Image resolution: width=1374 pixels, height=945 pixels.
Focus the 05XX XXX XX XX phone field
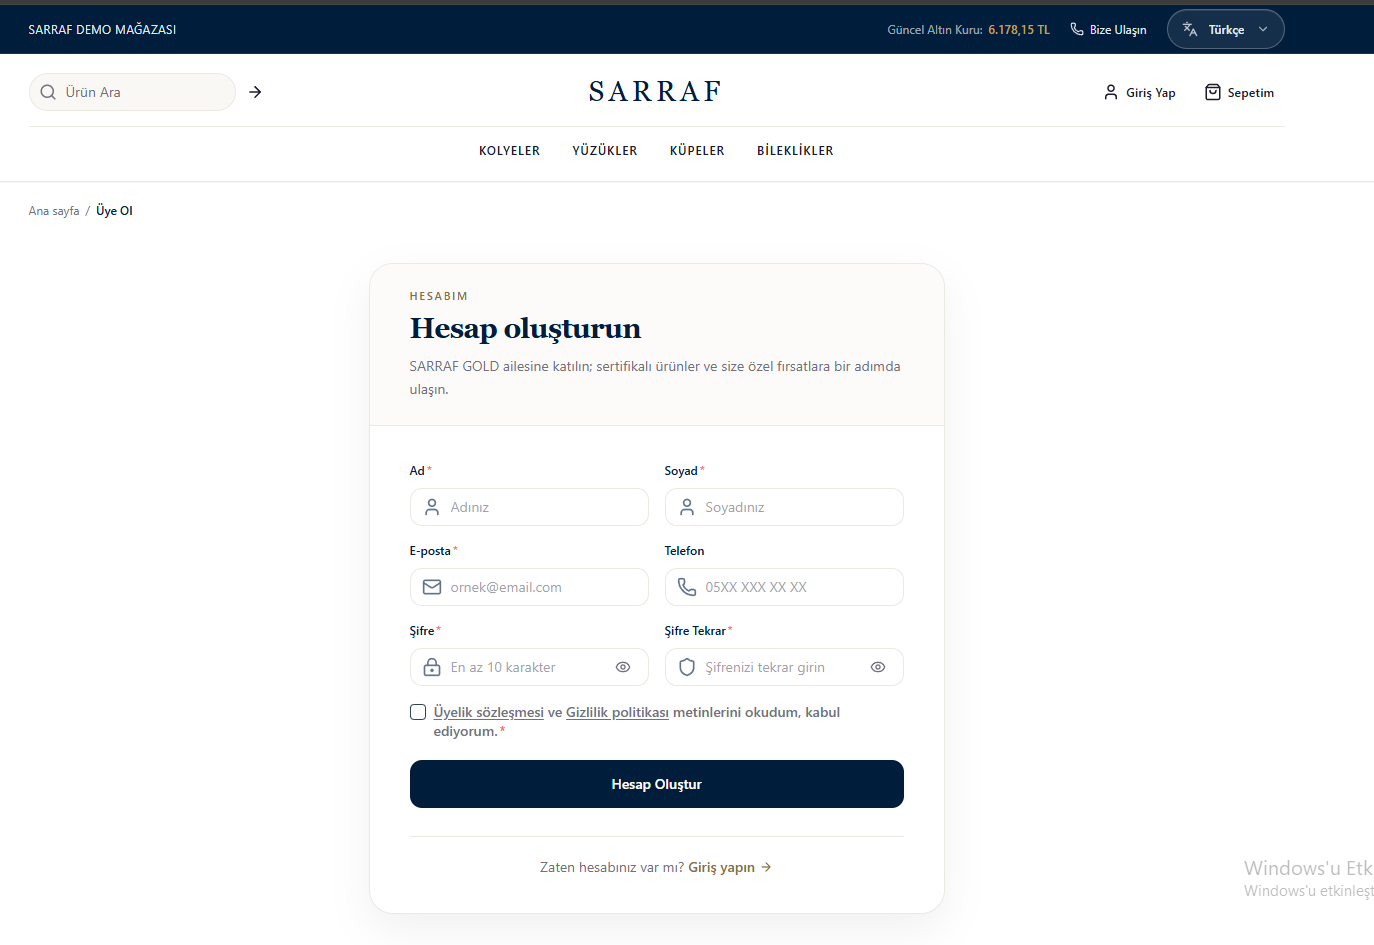coord(784,587)
